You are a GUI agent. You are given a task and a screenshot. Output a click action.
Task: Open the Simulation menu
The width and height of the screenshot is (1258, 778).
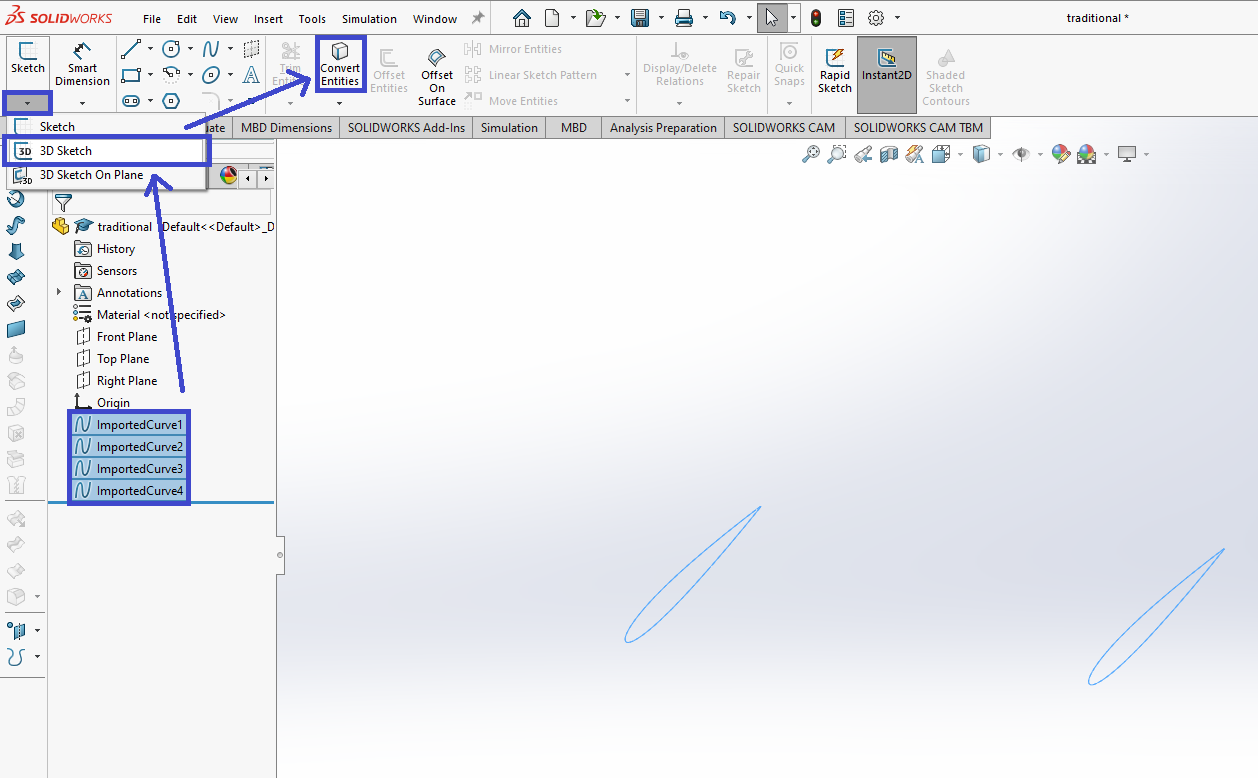(x=369, y=19)
